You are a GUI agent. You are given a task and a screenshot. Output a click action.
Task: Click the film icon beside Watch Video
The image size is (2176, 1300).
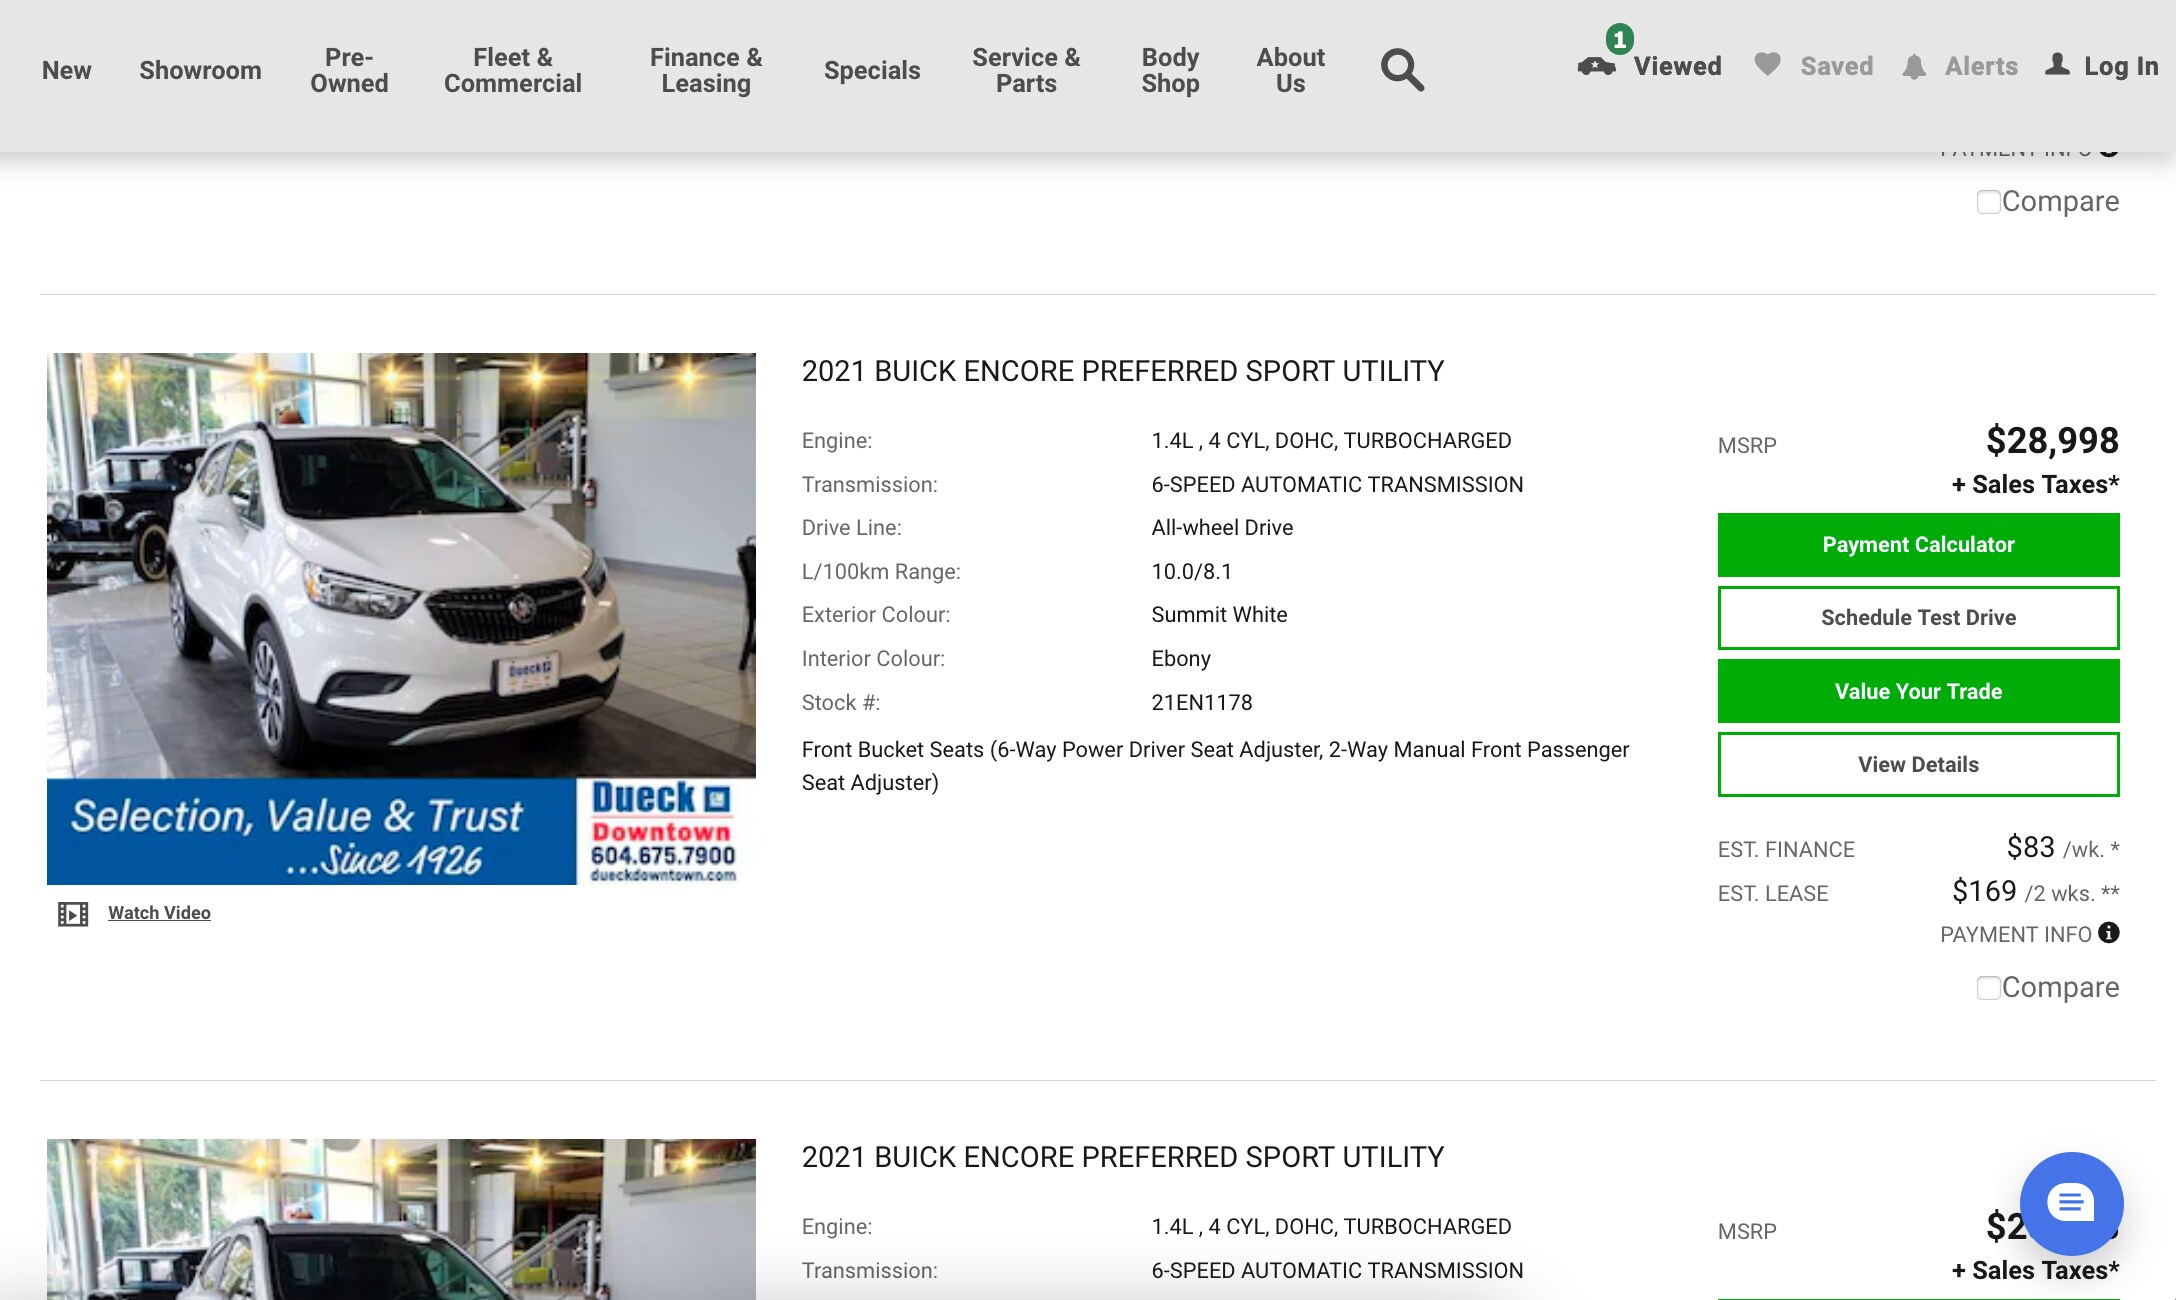73,914
